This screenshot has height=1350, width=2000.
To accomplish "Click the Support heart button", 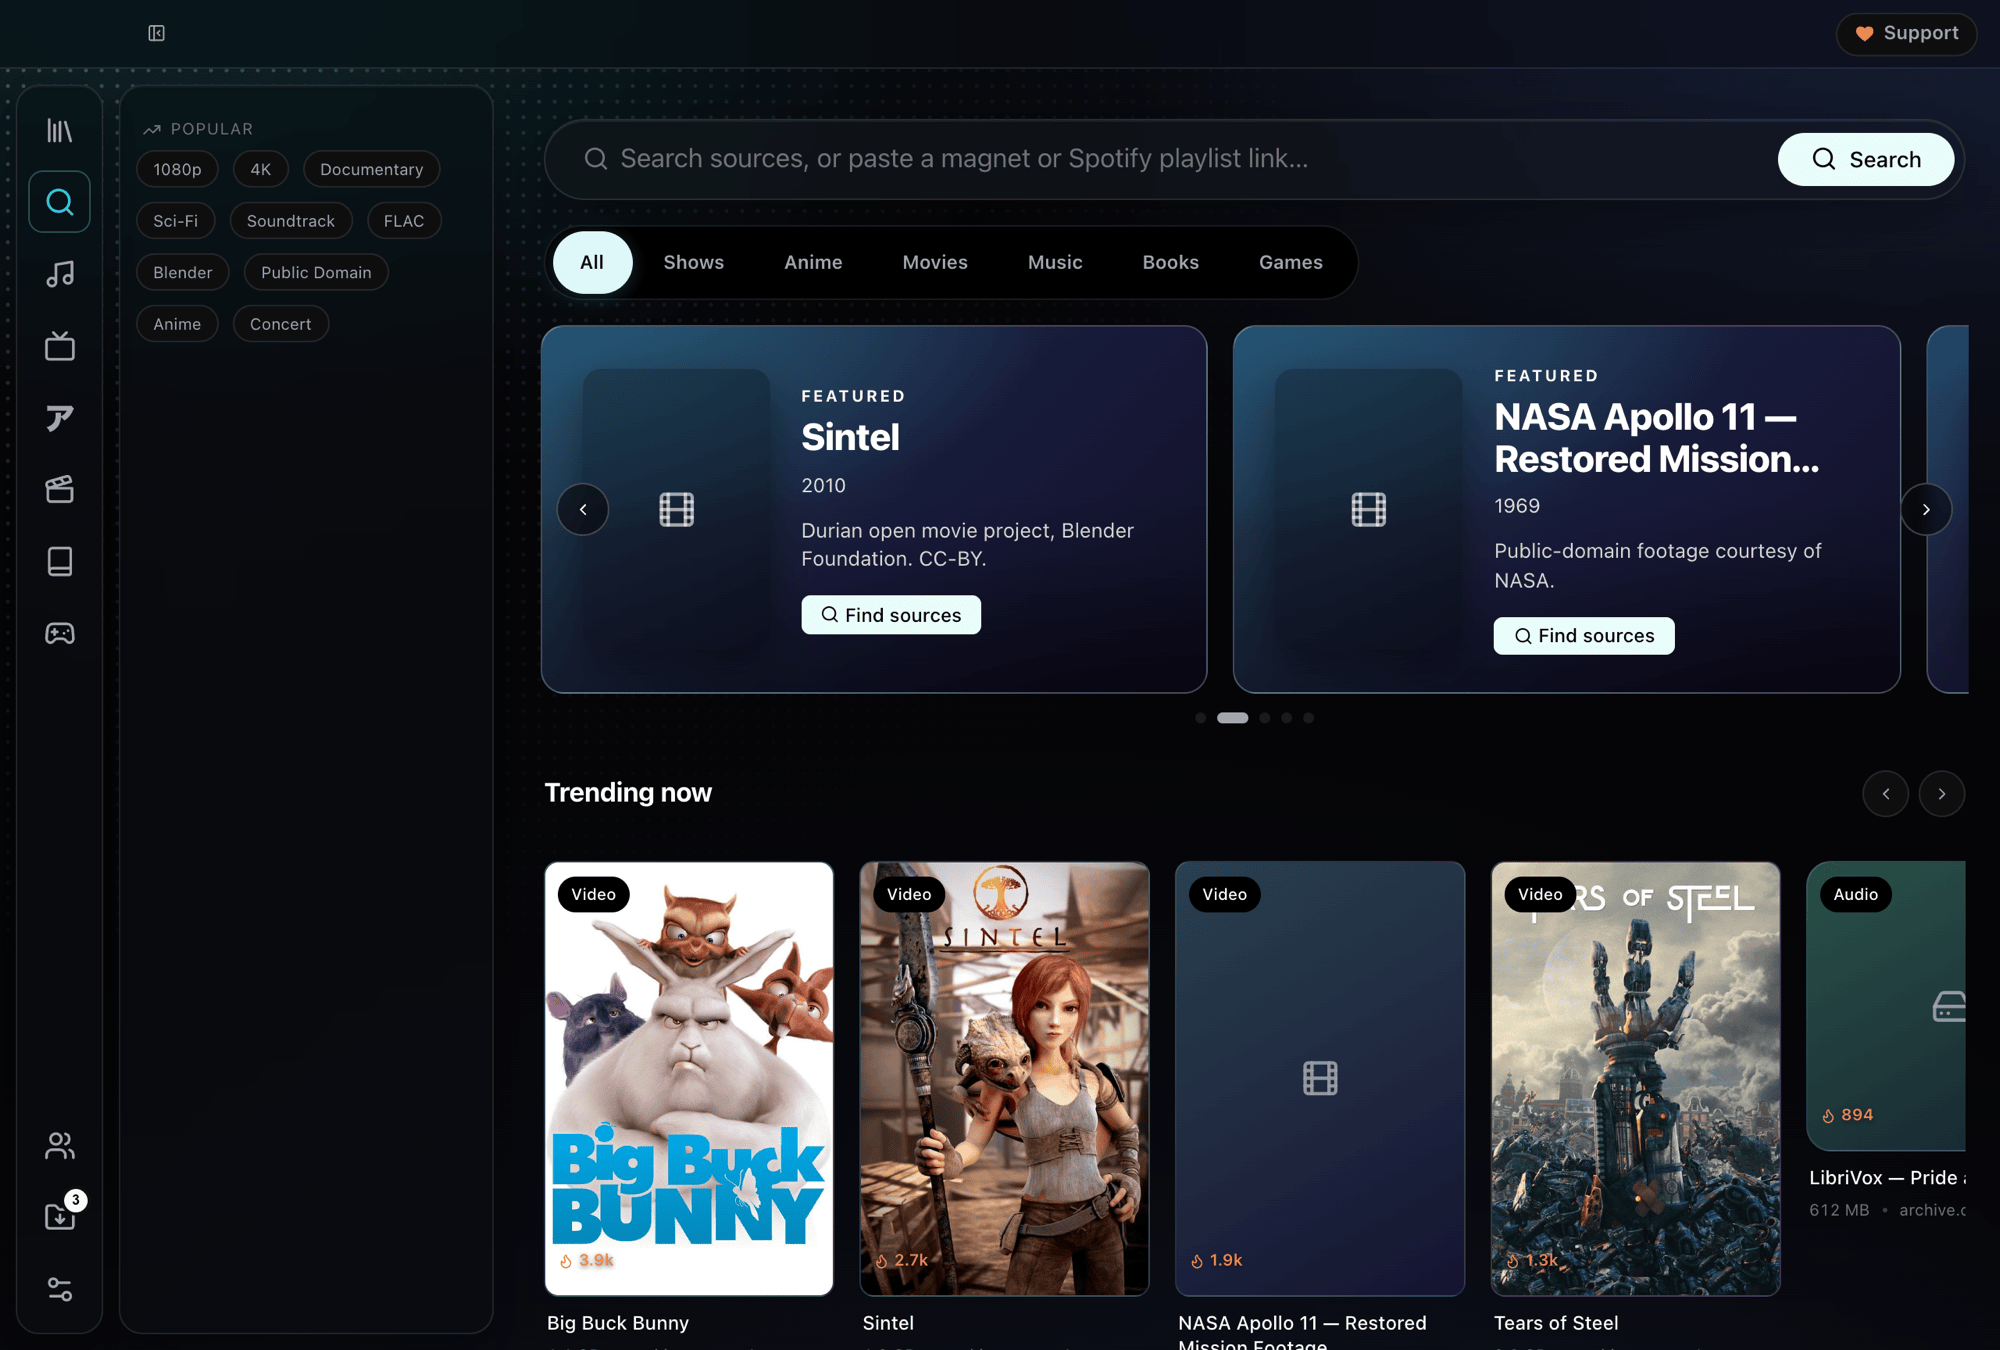I will pyautogui.click(x=1906, y=33).
